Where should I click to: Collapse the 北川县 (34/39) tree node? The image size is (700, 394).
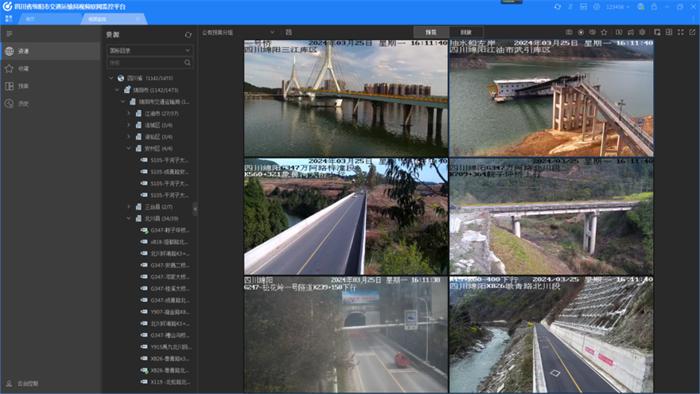click(129, 219)
